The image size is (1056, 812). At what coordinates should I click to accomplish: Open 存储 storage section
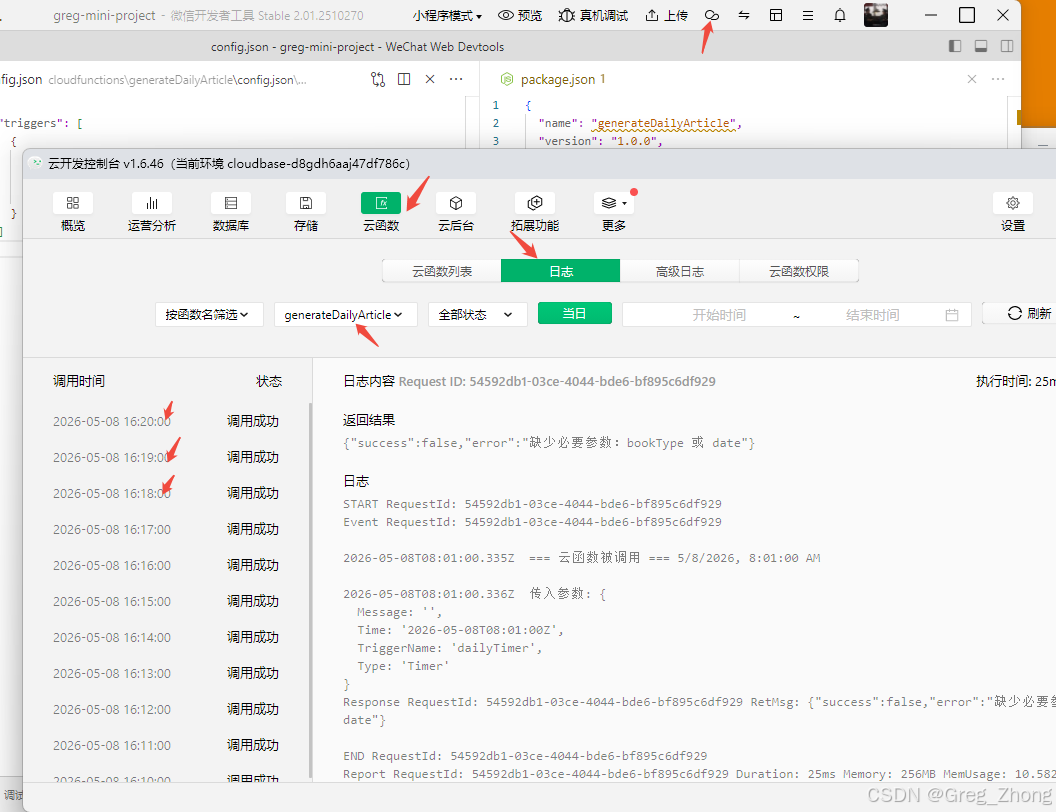click(306, 213)
